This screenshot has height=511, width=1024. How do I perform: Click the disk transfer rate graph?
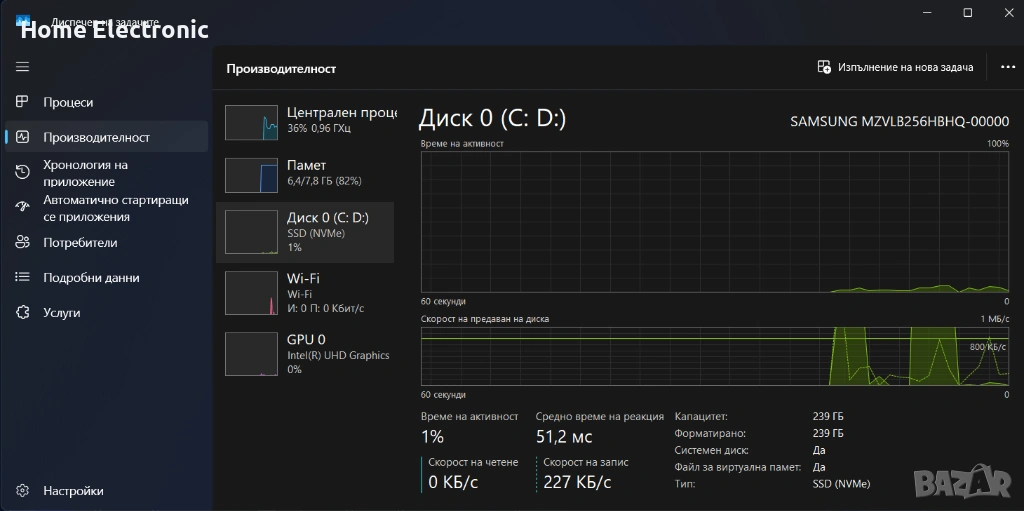click(x=715, y=355)
